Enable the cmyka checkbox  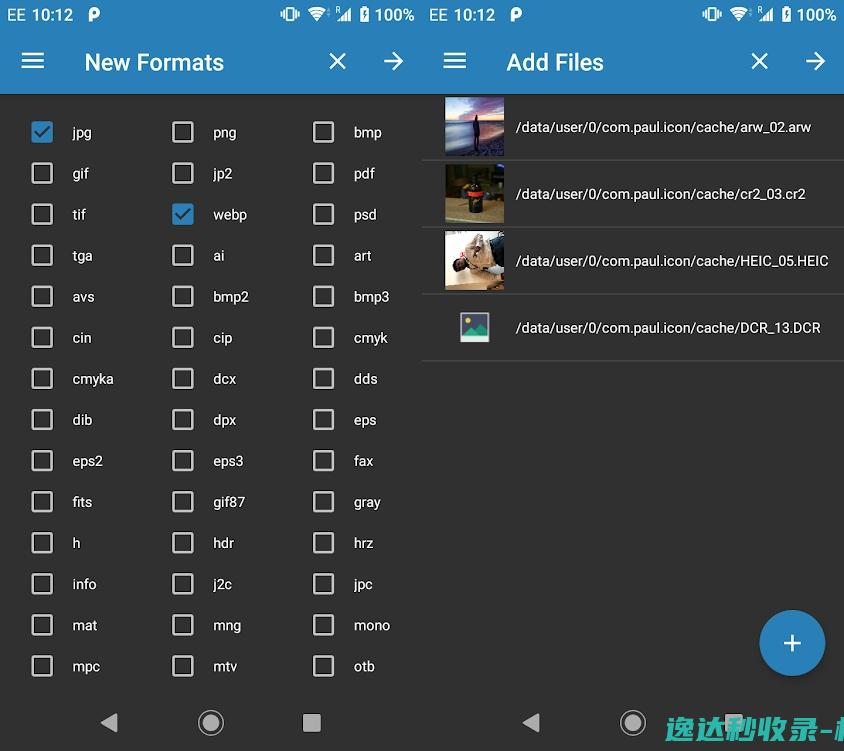(x=42, y=378)
